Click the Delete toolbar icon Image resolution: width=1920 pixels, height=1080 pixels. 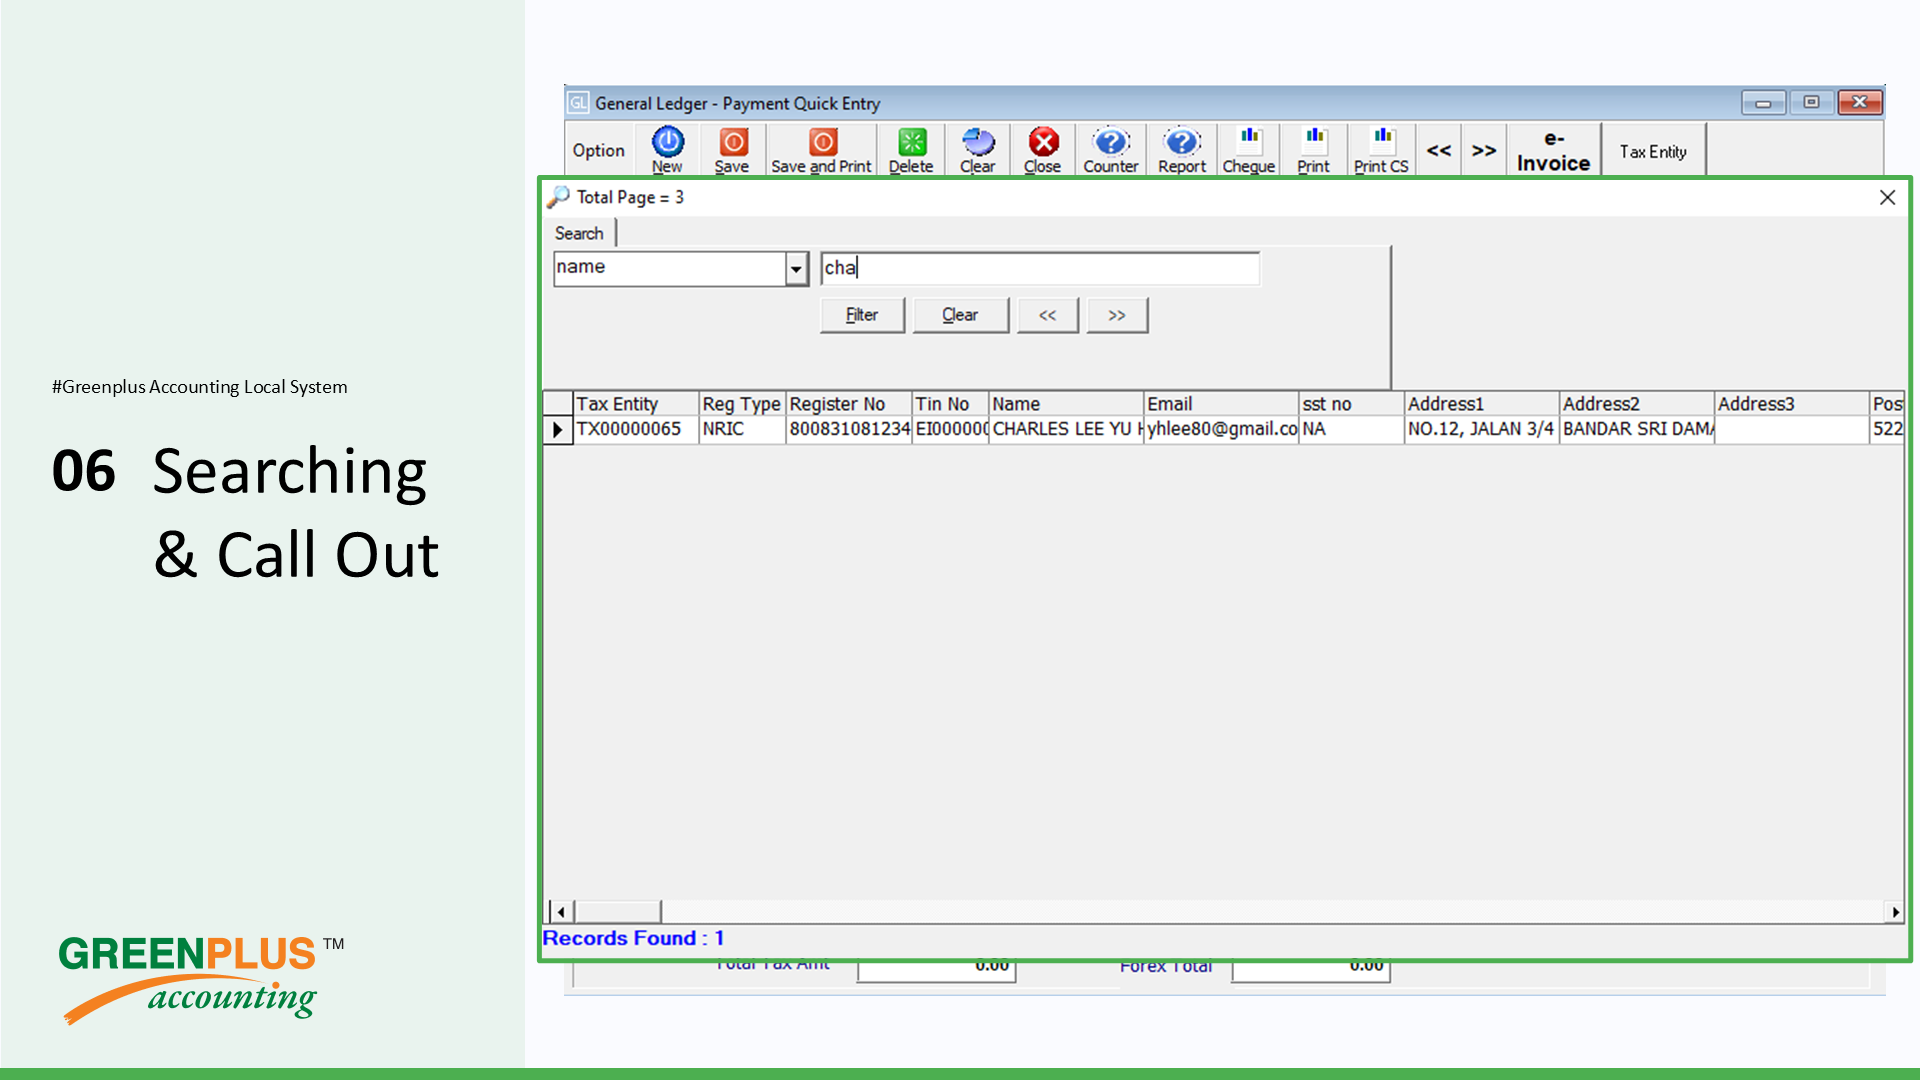tap(911, 150)
